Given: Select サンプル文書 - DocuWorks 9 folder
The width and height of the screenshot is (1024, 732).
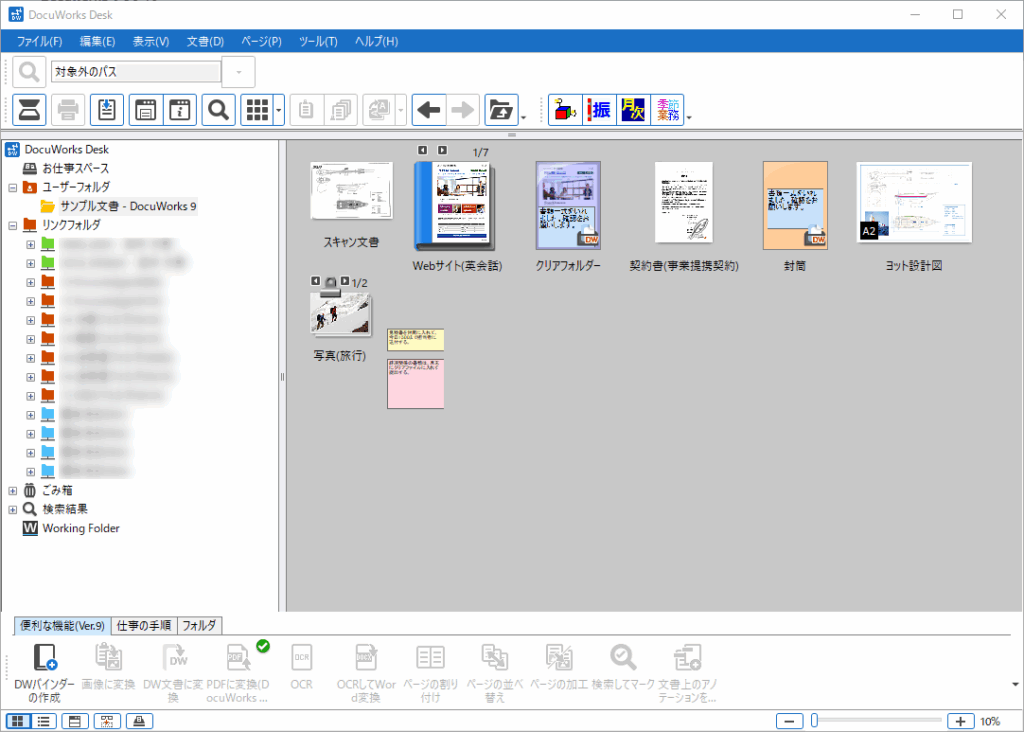Looking at the screenshot, I should [x=128, y=206].
